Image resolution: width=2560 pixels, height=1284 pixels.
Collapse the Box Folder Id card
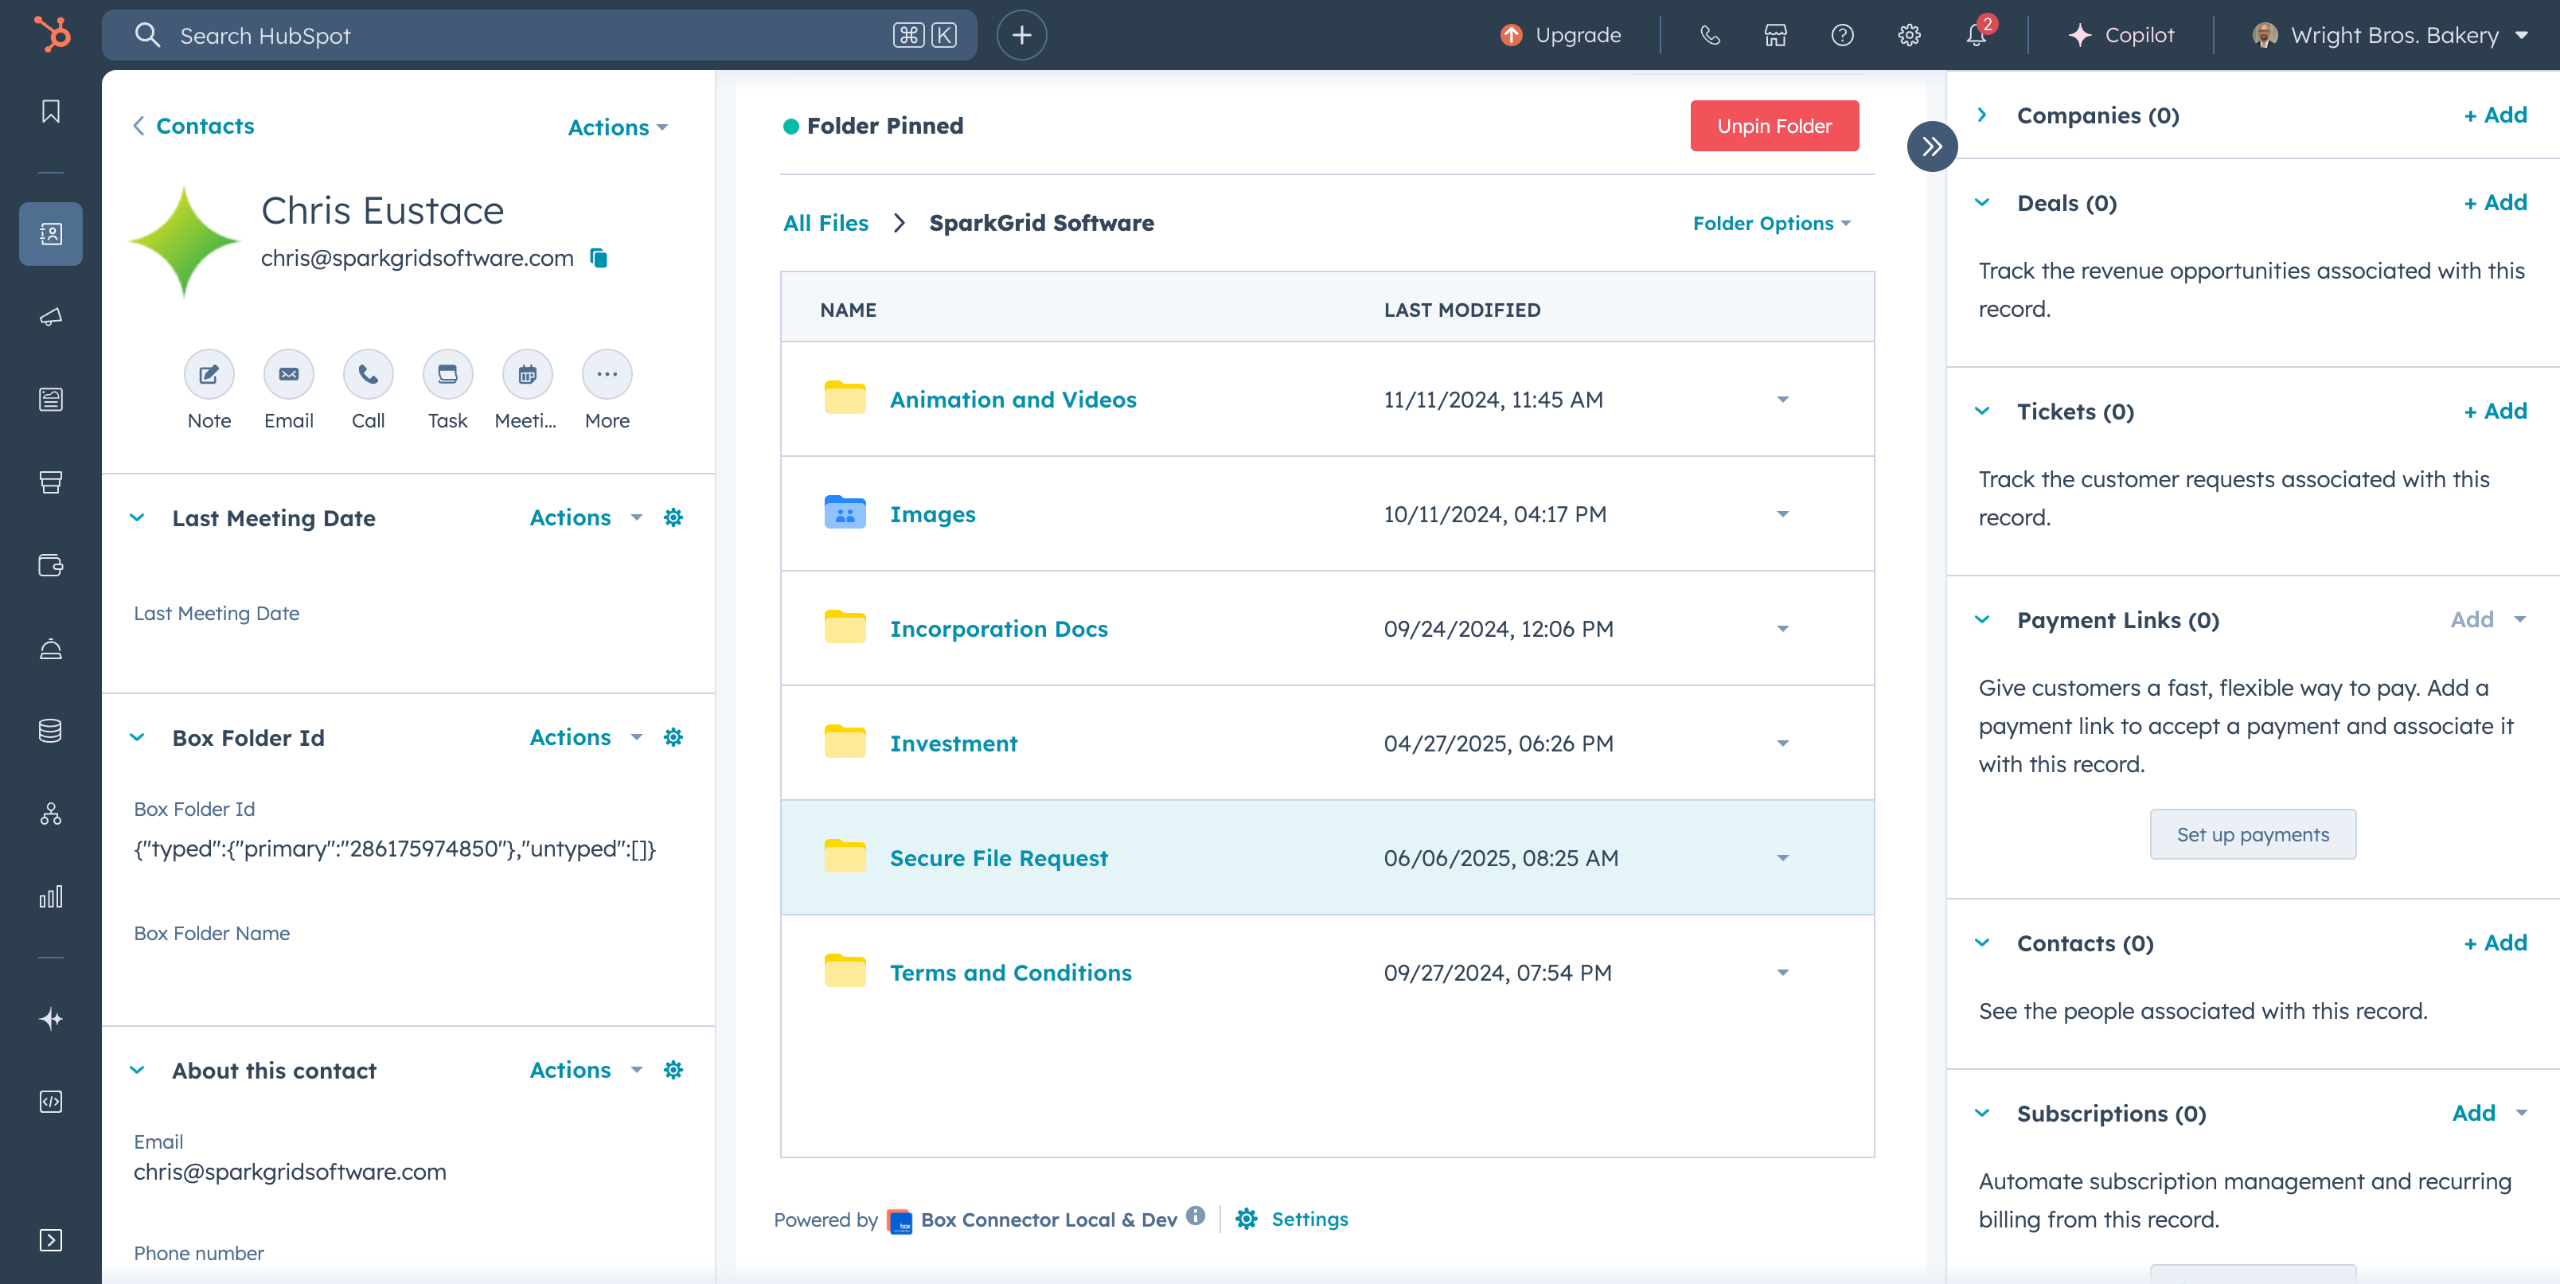pyautogui.click(x=137, y=737)
